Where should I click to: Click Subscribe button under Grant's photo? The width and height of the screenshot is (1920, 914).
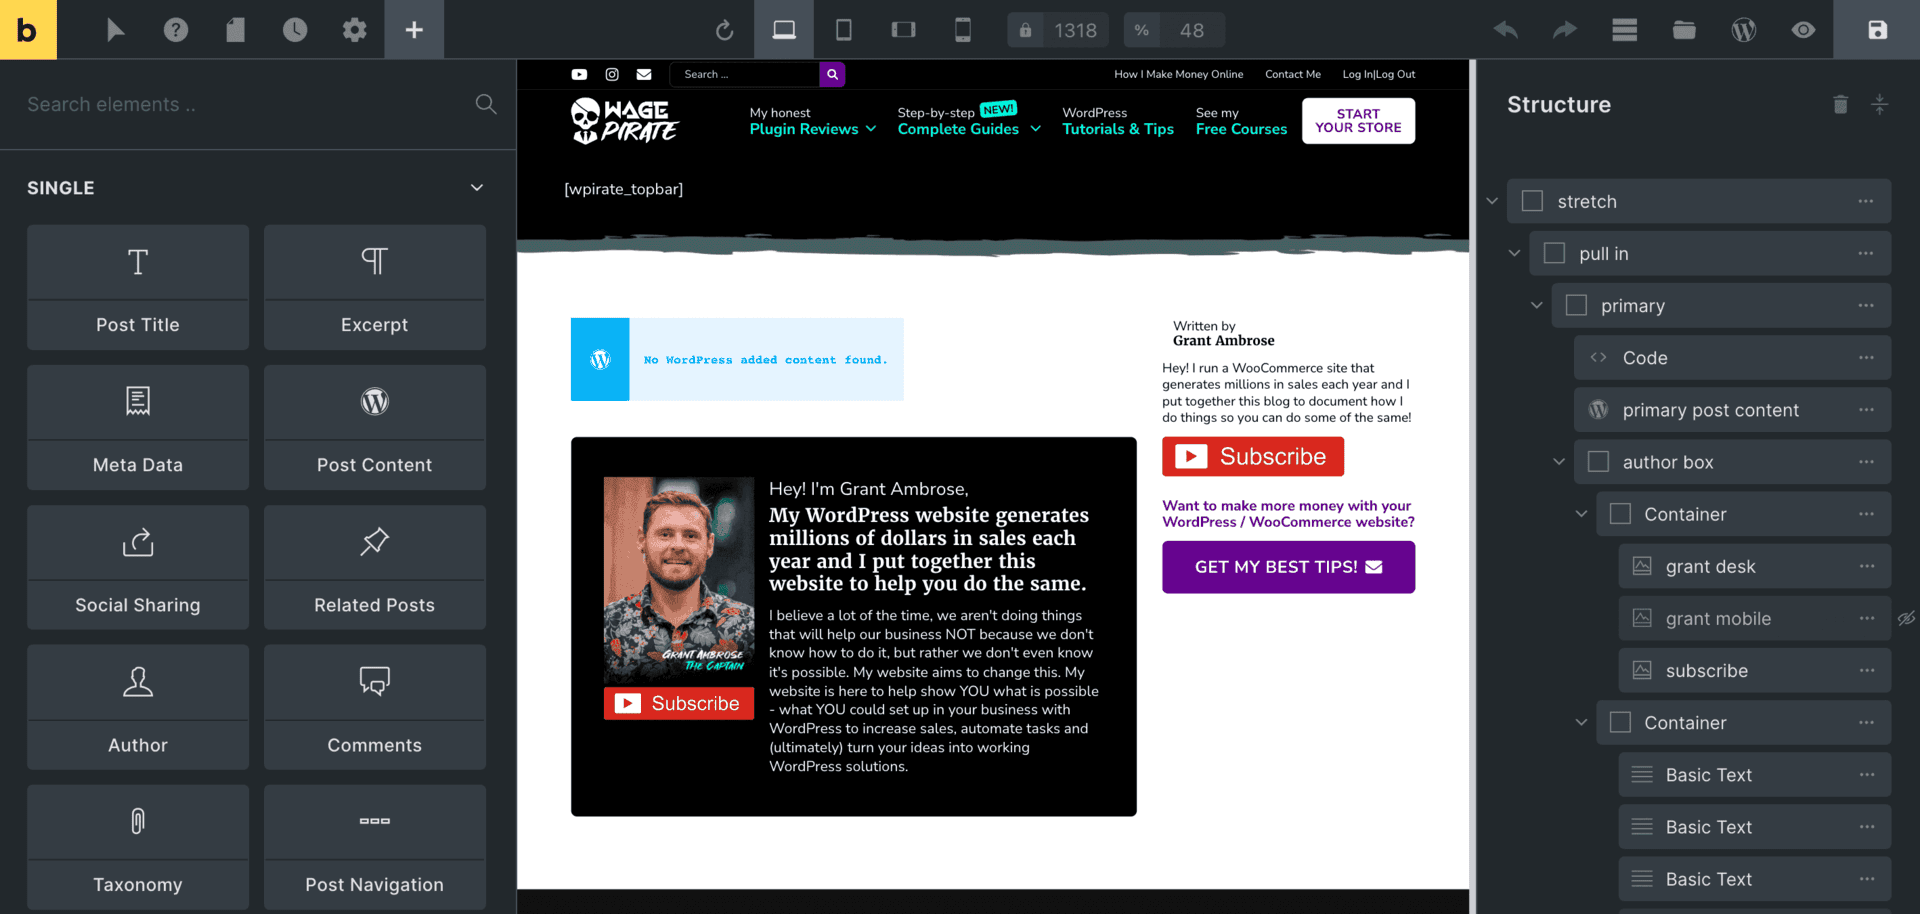[x=679, y=703]
